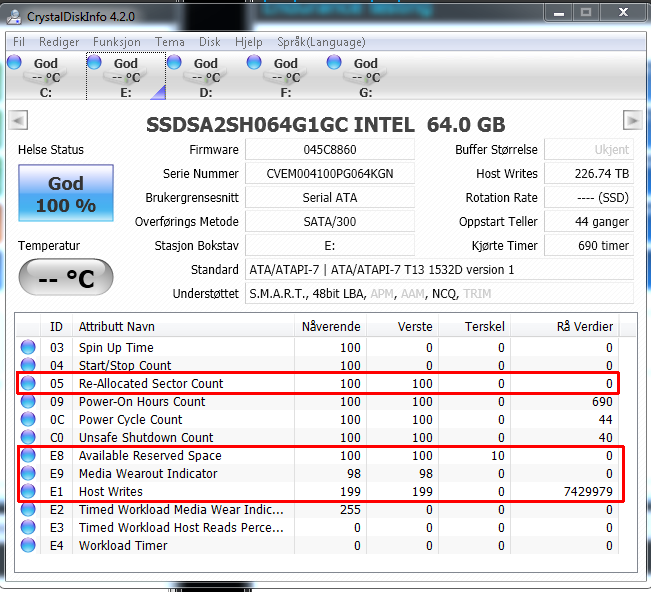Screen dimensions: 651x592
Task: Open the Tema menu
Action: (x=169, y=42)
